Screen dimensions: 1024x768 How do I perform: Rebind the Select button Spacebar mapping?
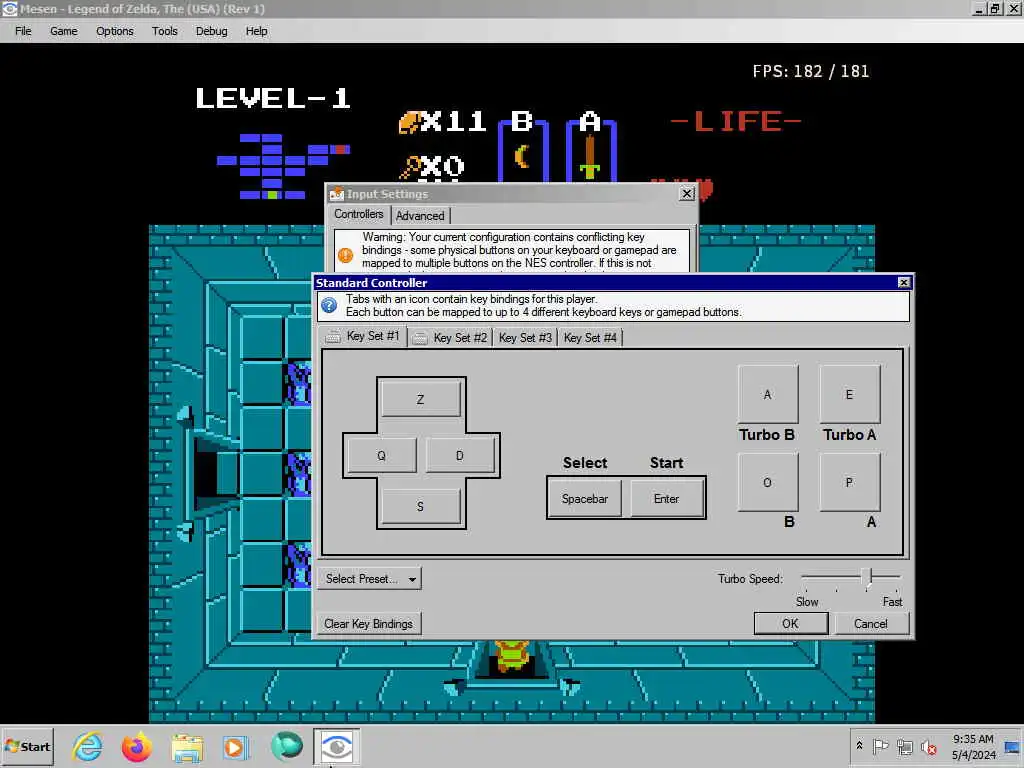pyautogui.click(x=584, y=498)
